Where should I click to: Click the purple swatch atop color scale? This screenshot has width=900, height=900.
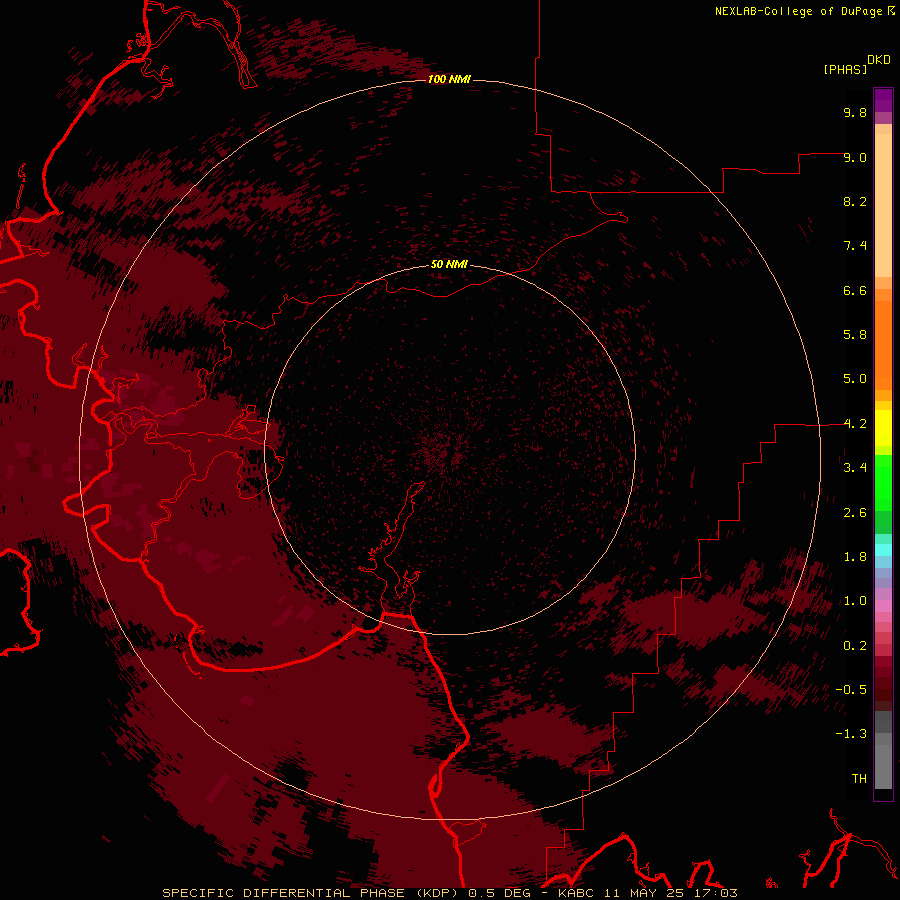(x=883, y=100)
